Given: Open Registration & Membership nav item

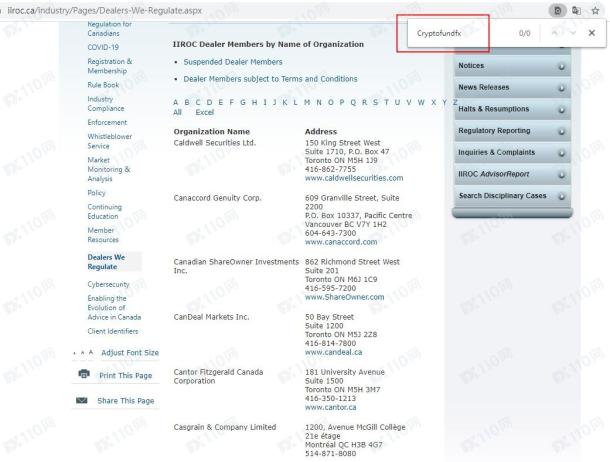Looking at the screenshot, I should tap(110, 66).
